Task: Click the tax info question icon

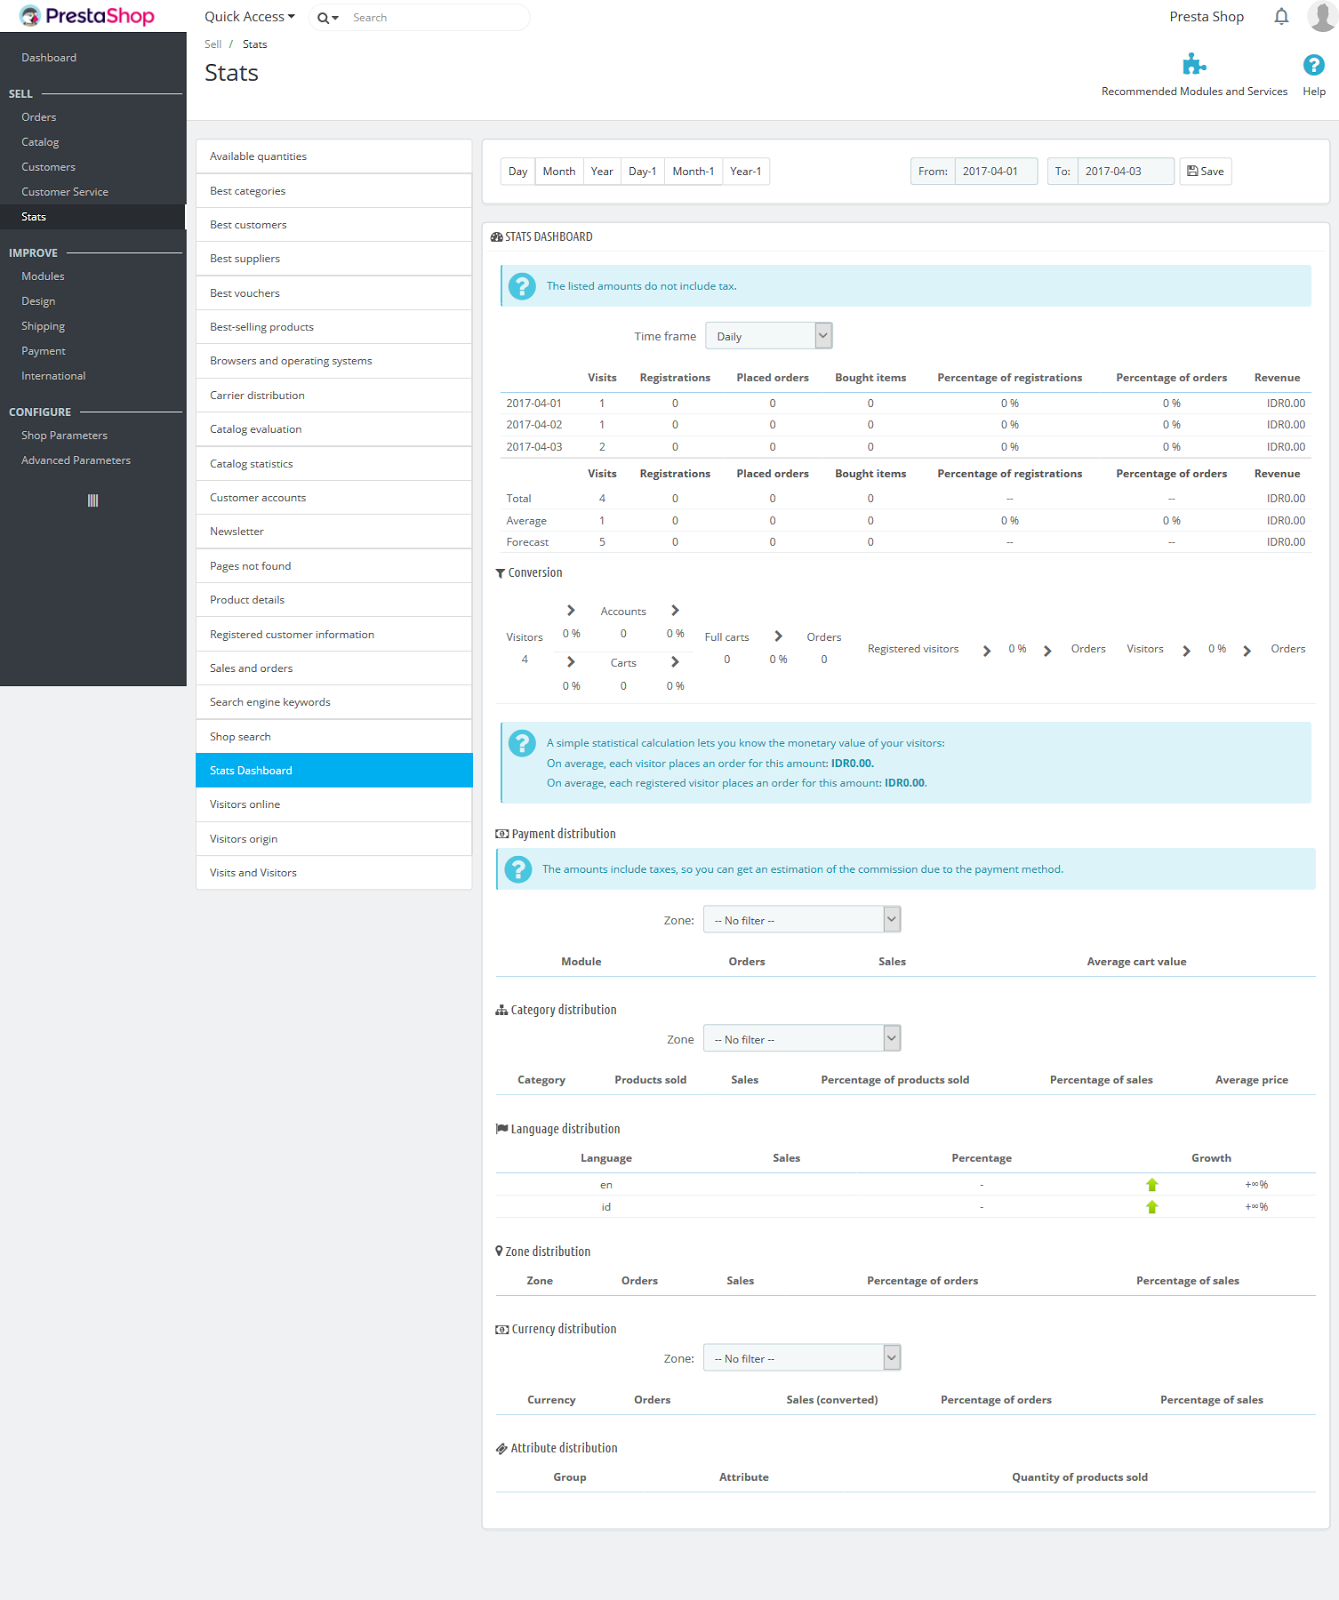Action: pos(522,286)
